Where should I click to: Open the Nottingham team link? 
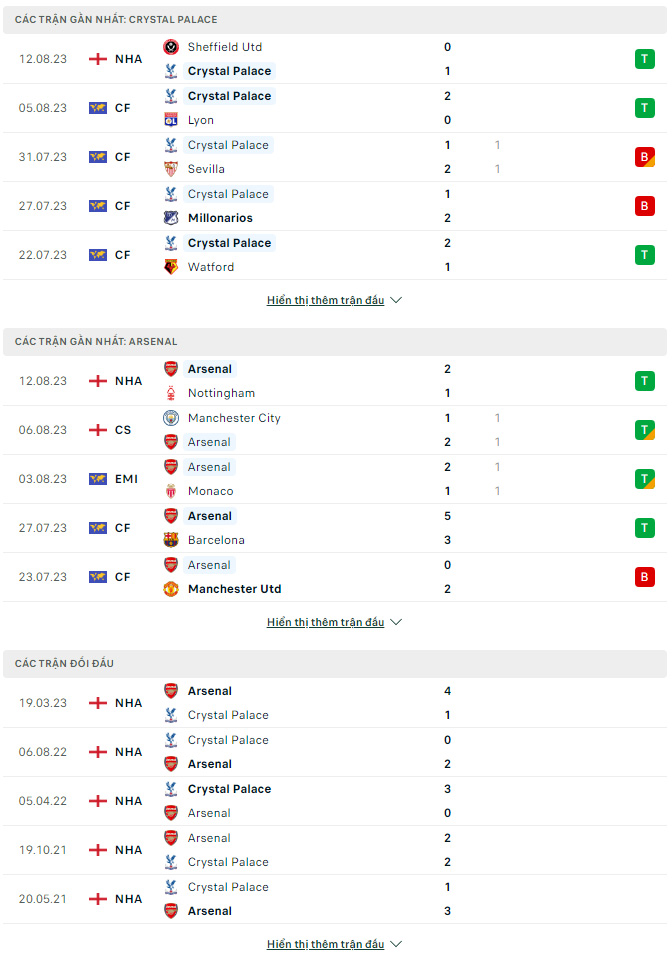pos(222,394)
